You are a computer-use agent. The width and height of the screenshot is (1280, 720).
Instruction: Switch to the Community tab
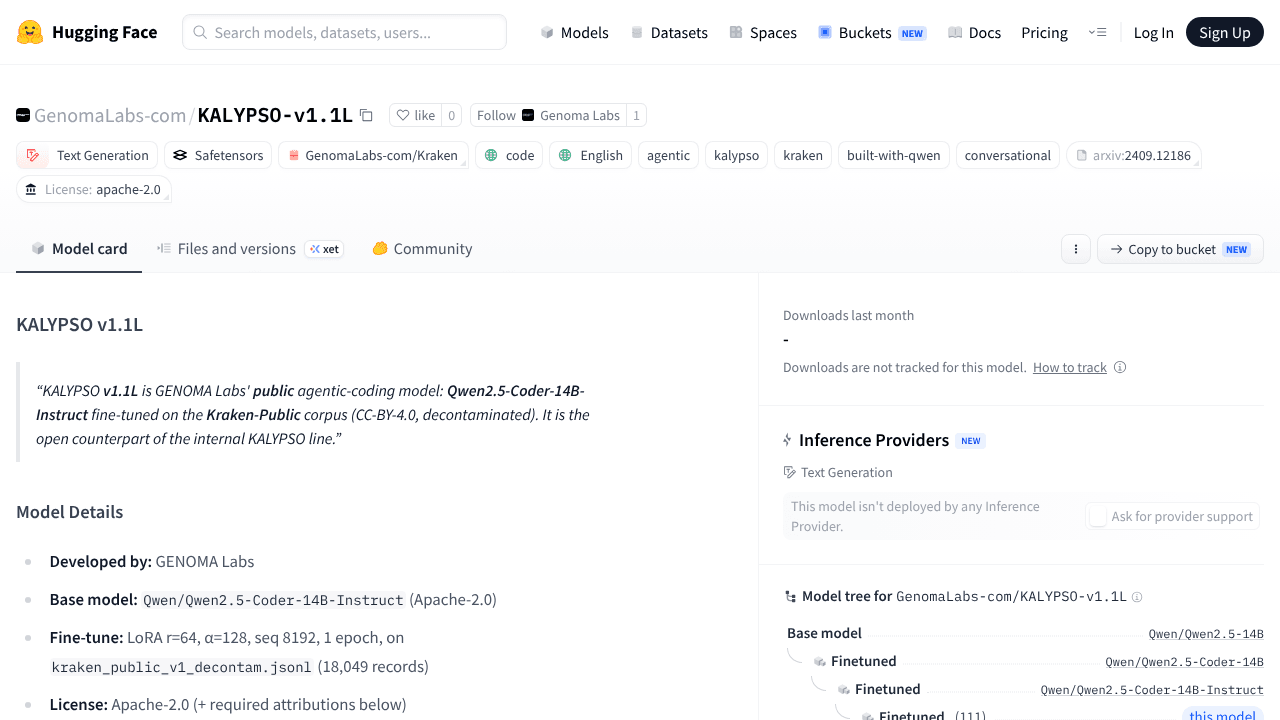point(422,249)
